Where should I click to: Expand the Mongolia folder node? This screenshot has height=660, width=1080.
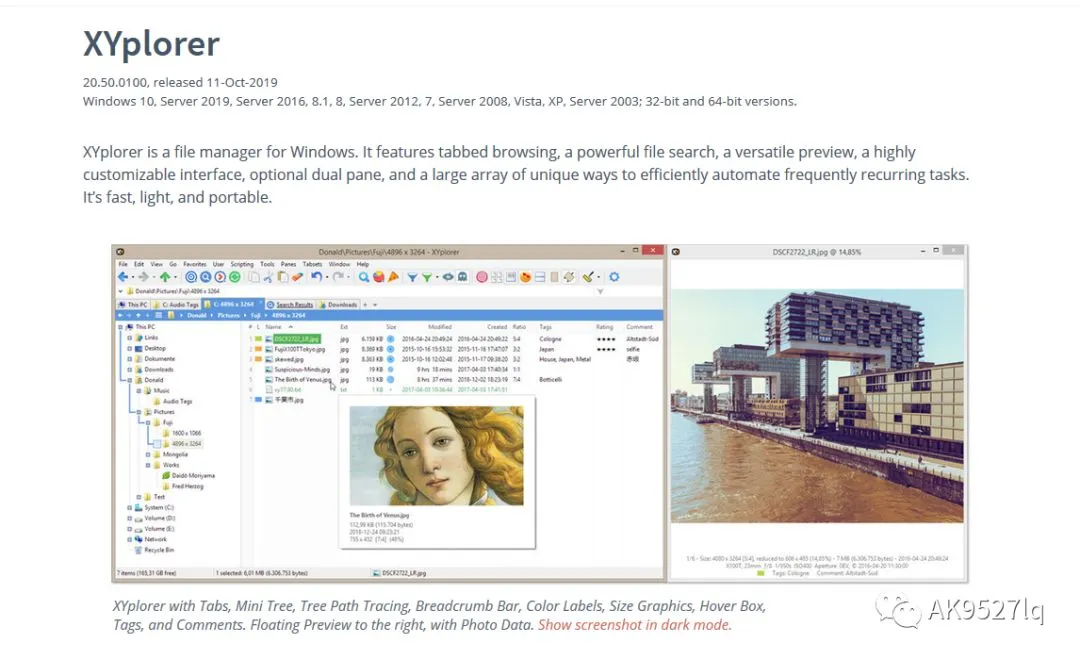[x=148, y=455]
